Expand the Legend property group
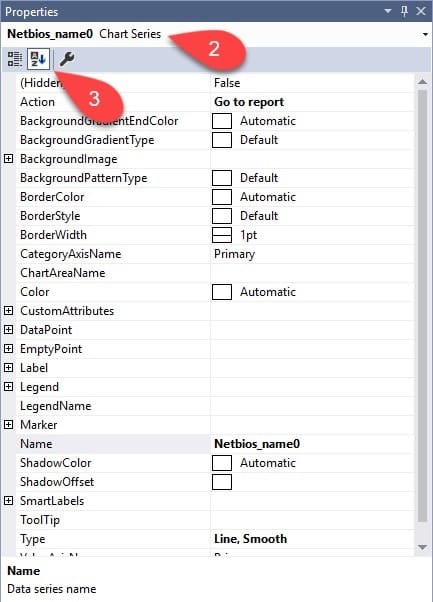This screenshot has width=433, height=602. click(8, 387)
